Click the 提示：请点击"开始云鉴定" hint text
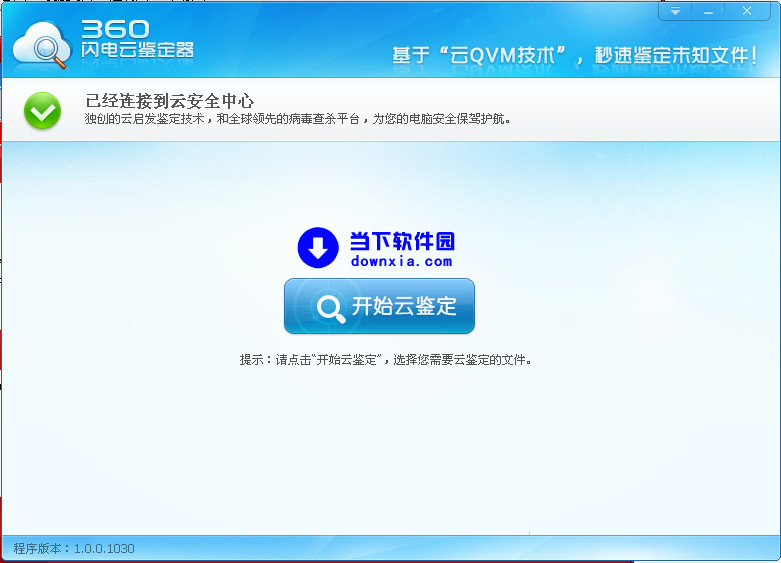Viewport: 781px width, 563px height. coord(386,360)
